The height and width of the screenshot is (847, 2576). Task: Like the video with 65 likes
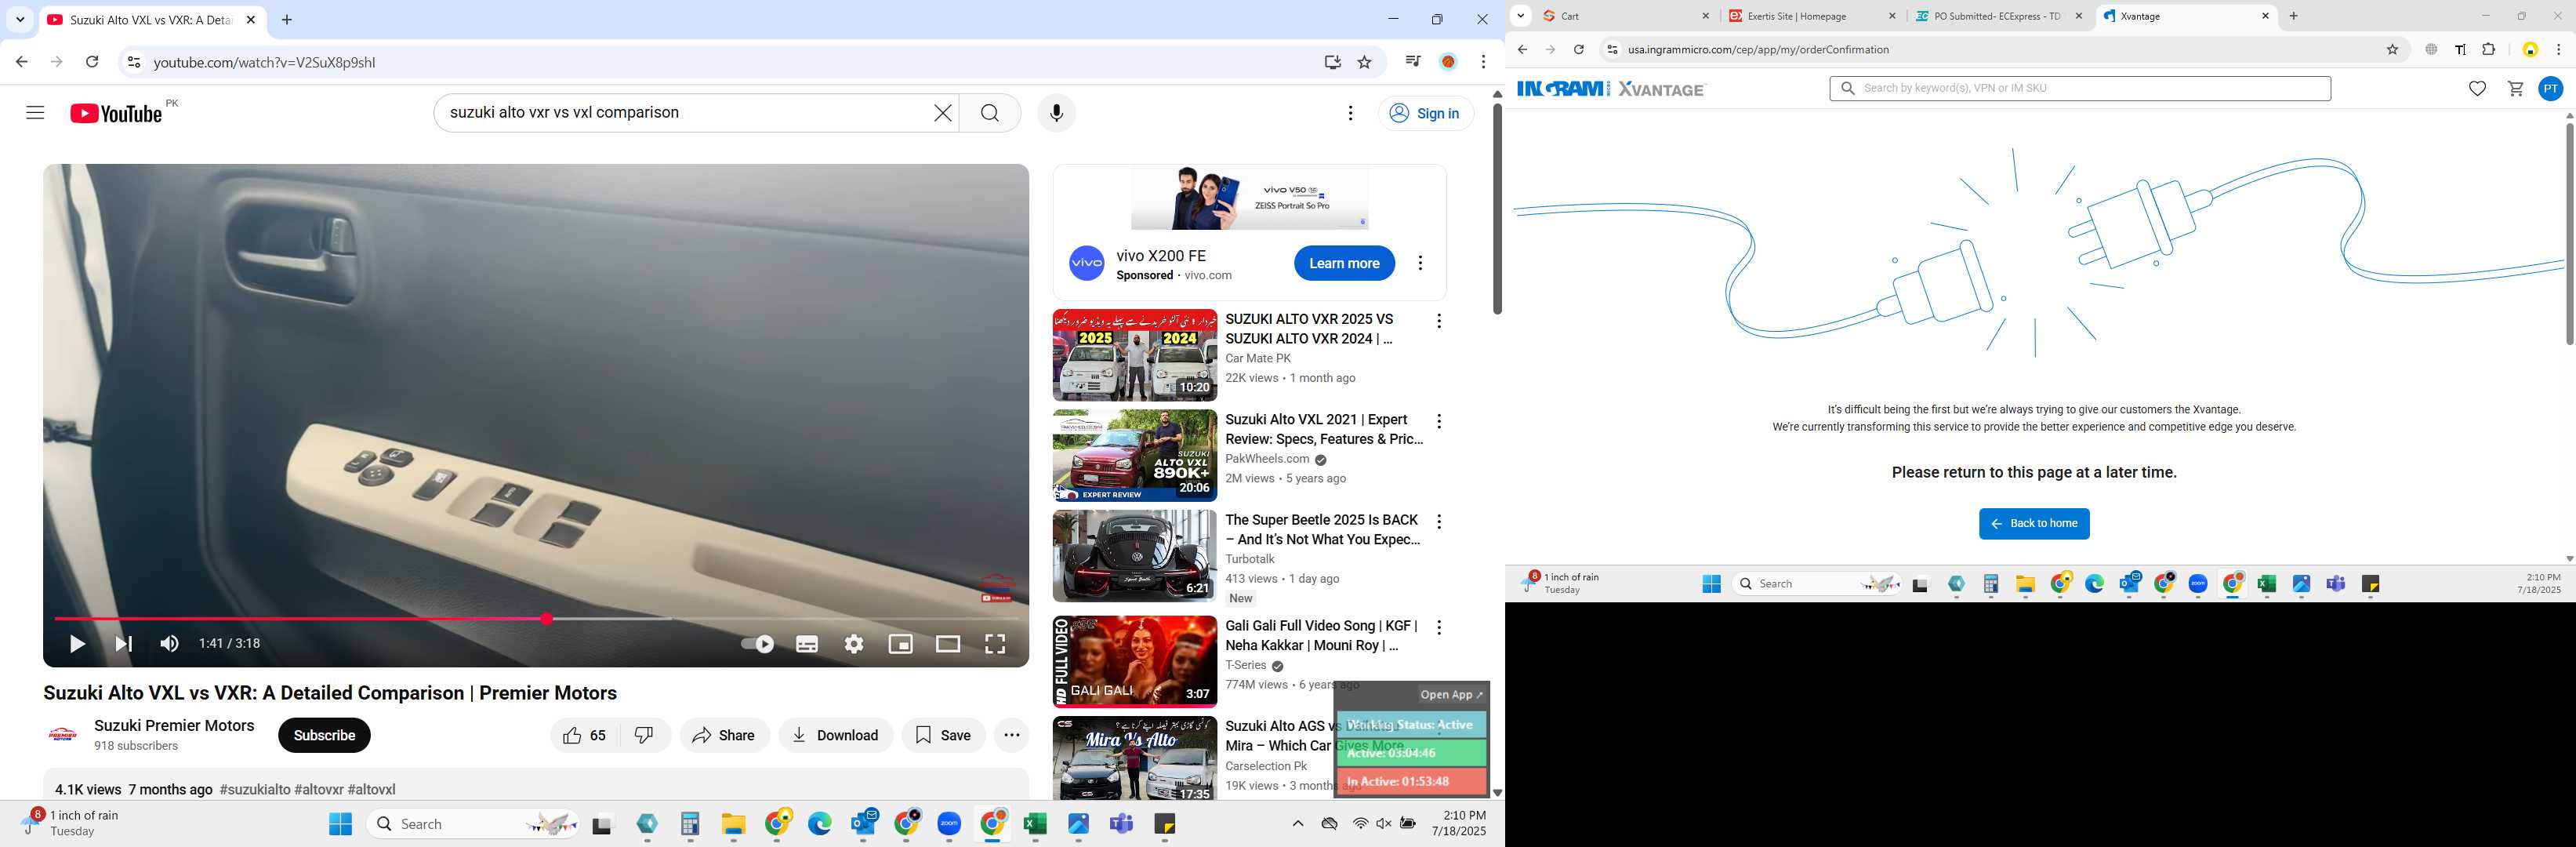click(x=585, y=735)
